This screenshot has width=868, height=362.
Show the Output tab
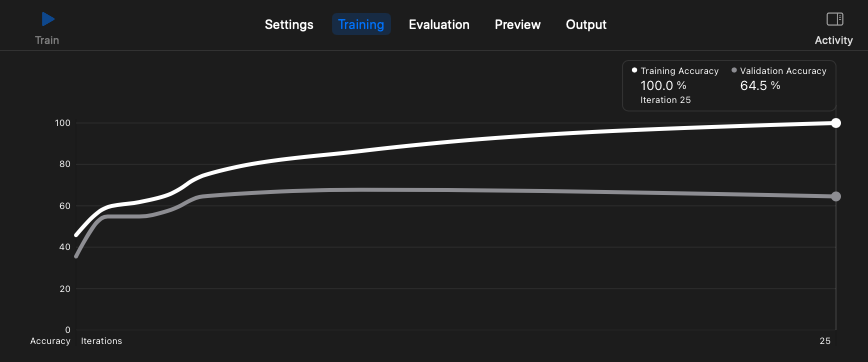click(x=586, y=24)
